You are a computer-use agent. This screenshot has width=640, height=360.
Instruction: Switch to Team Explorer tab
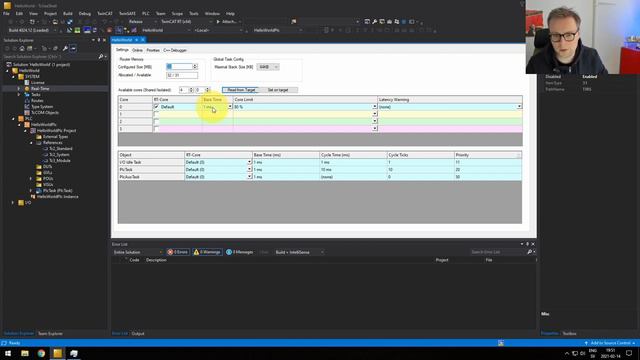click(x=50, y=334)
